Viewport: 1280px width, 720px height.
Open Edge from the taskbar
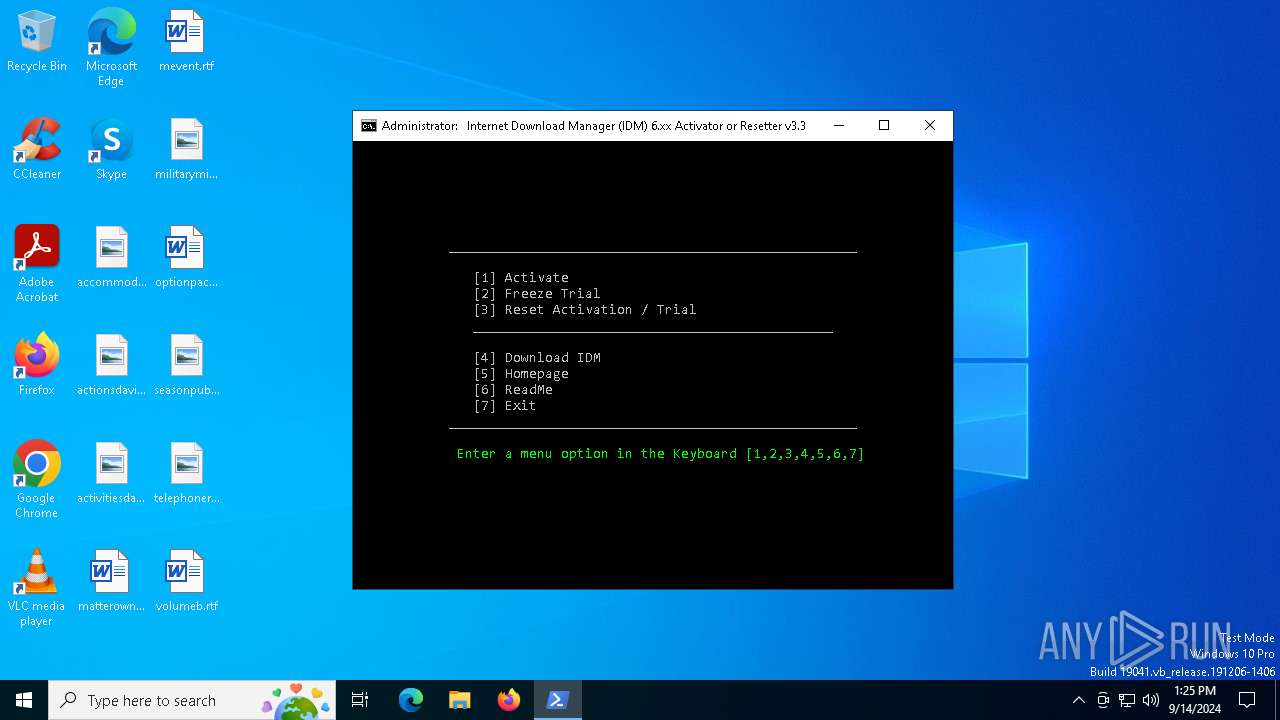[411, 700]
